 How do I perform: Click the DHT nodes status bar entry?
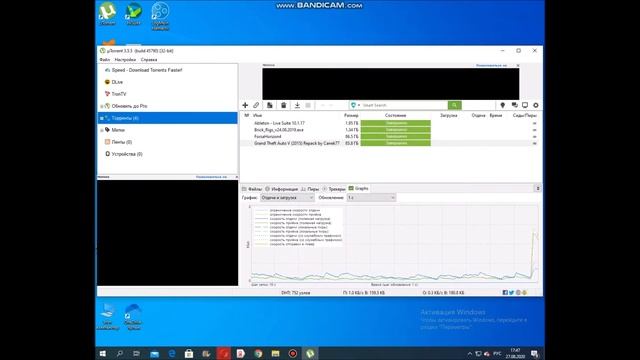point(296,293)
